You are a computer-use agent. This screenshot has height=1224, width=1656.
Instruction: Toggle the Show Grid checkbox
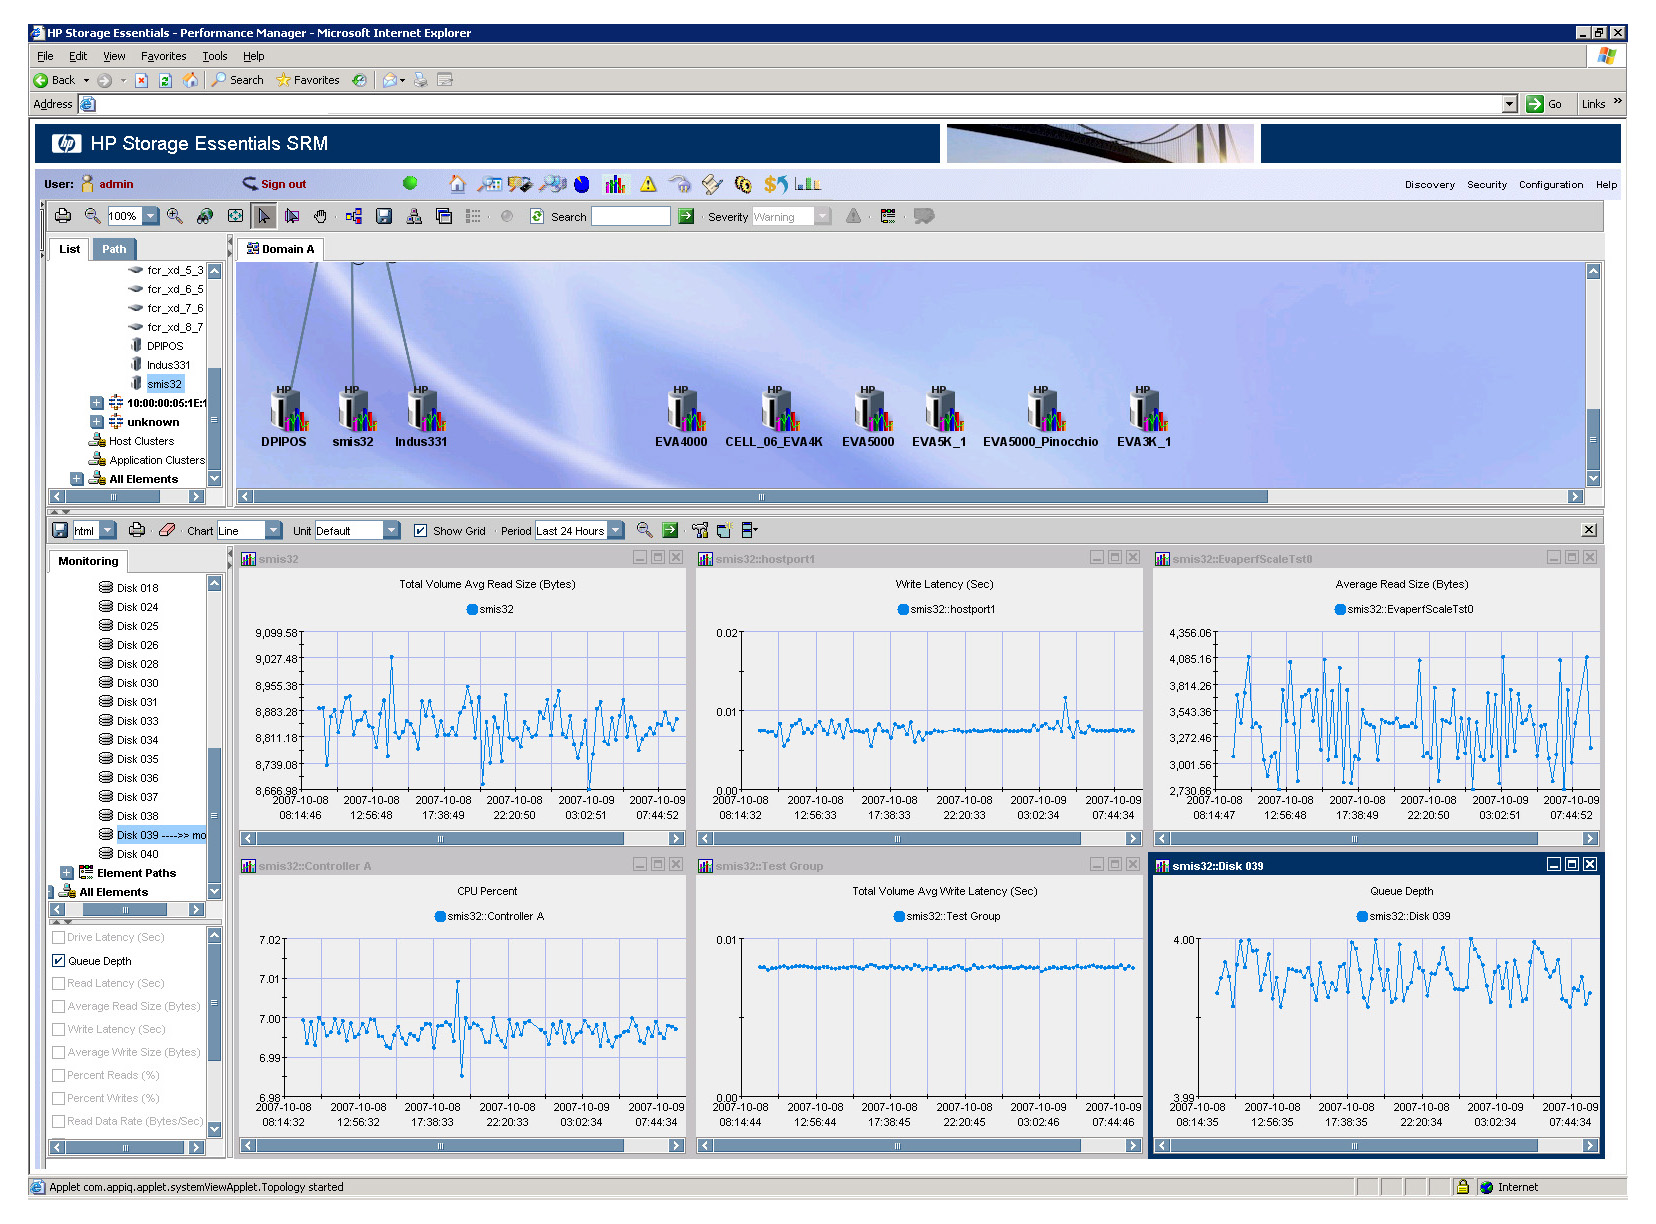421,531
